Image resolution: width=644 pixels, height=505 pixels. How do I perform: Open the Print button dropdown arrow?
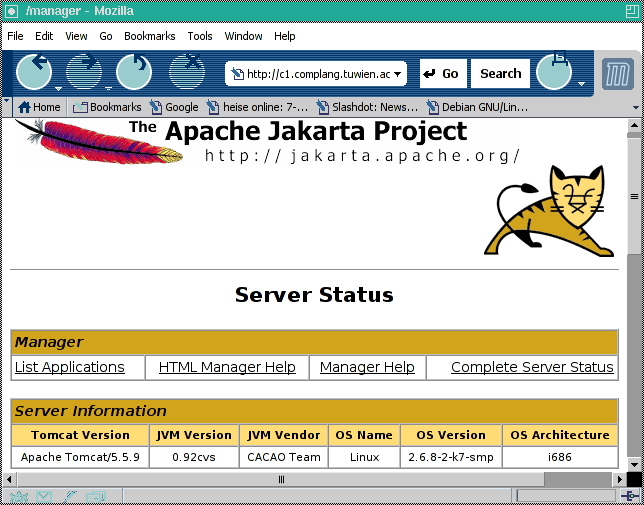(581, 84)
